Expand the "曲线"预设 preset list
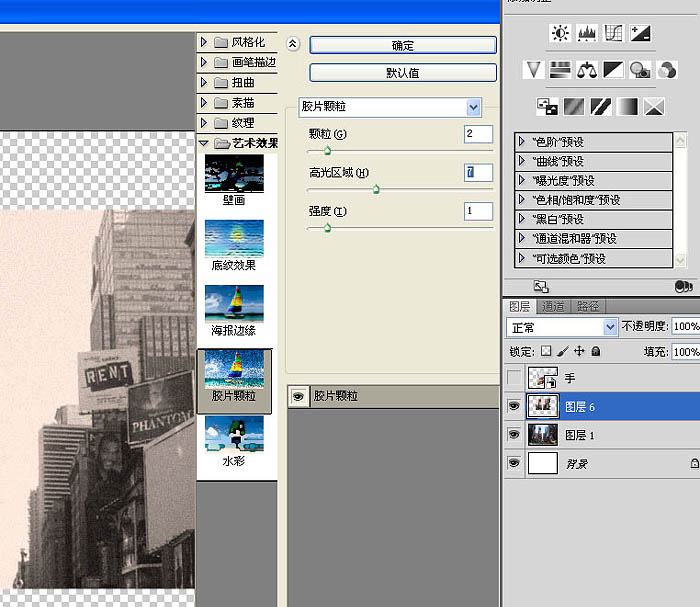 tap(522, 161)
